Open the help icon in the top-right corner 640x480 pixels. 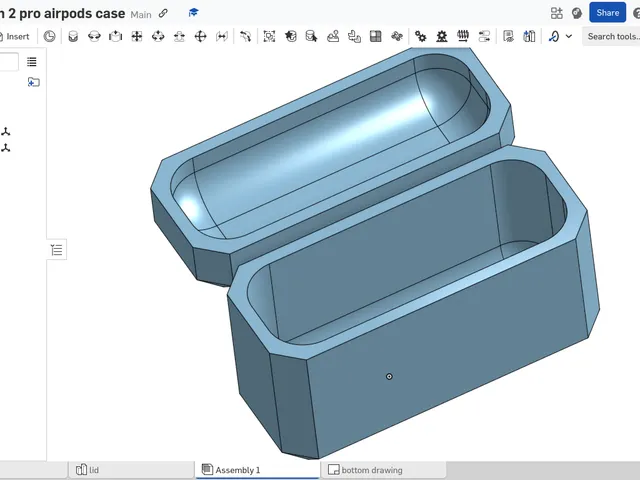636,13
